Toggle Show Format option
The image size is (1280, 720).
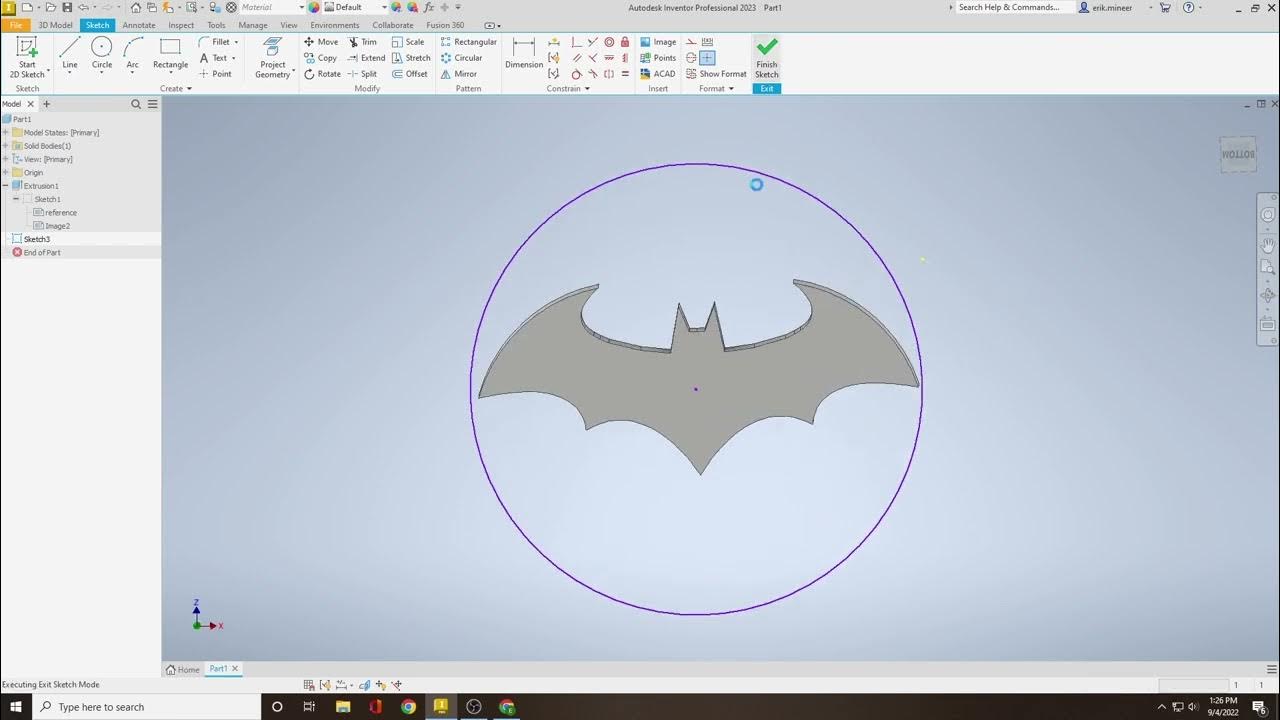pos(716,74)
